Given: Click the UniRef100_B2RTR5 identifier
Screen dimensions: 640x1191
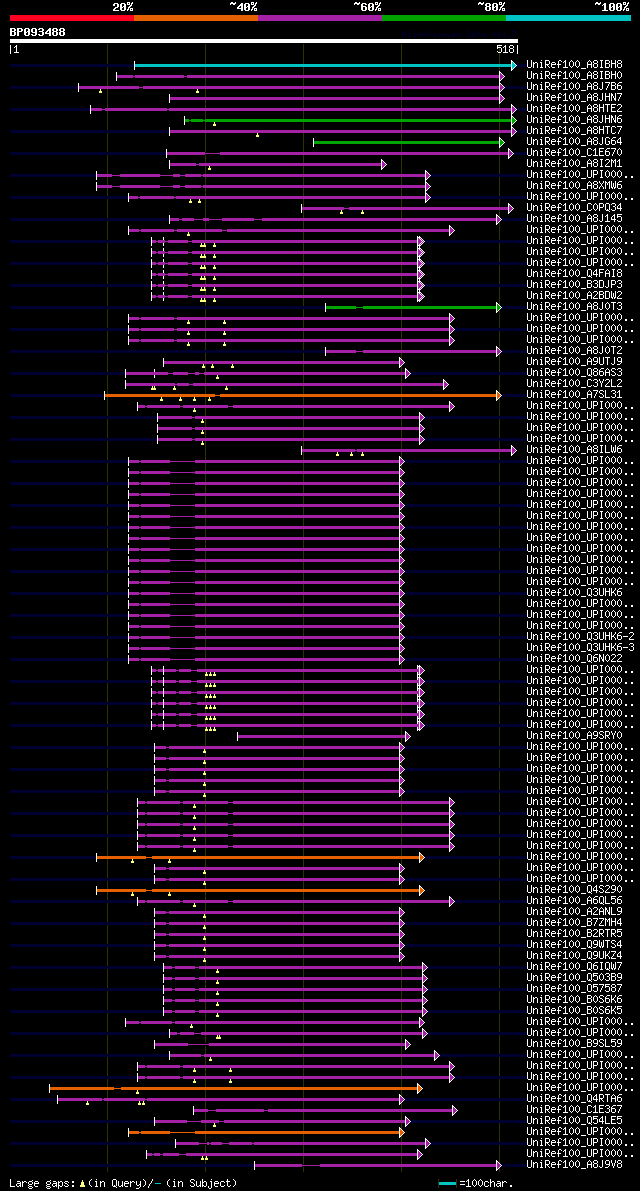Looking at the screenshot, I should coord(574,934).
